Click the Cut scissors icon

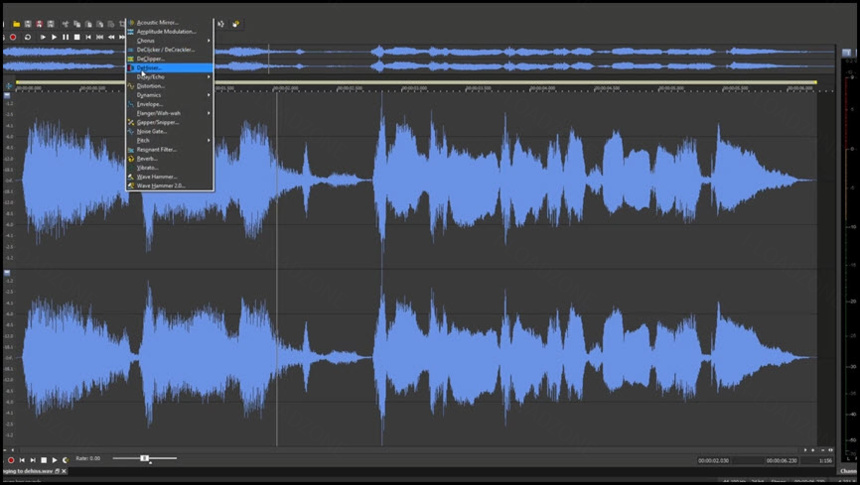point(65,24)
